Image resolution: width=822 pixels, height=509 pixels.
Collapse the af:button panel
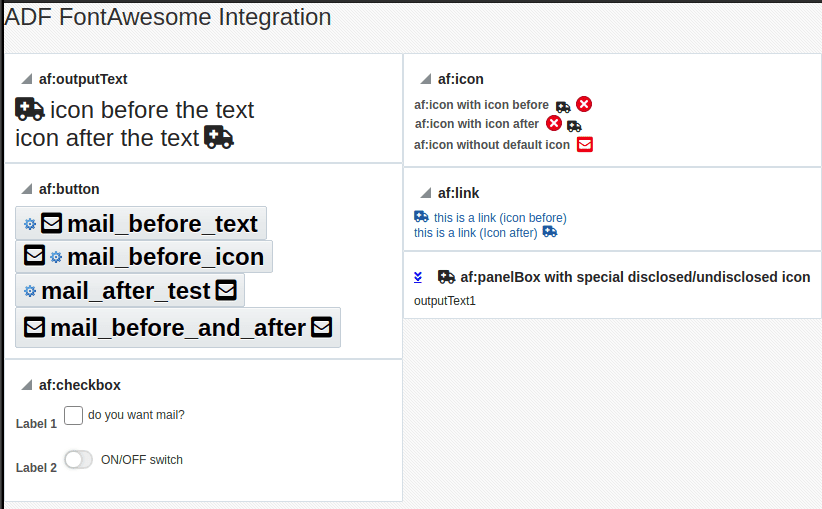pos(26,189)
